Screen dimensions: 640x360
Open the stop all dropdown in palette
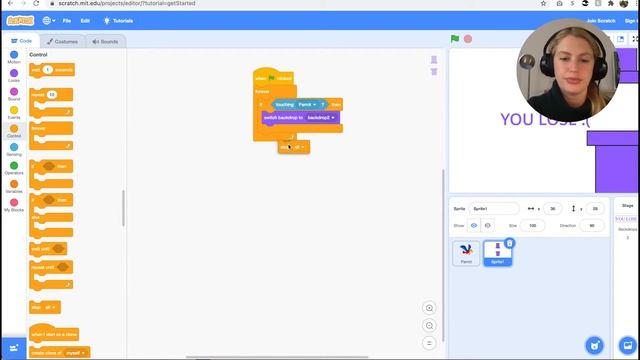pyautogui.click(x=53, y=307)
